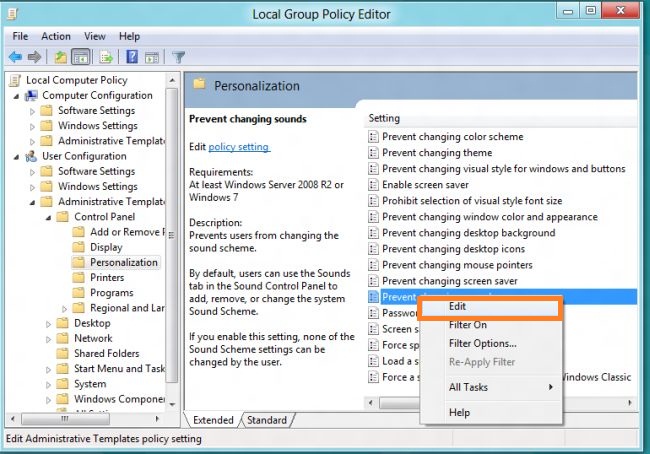Collapse the User Configuration node
Screen dimensions: 650x454
point(16,157)
